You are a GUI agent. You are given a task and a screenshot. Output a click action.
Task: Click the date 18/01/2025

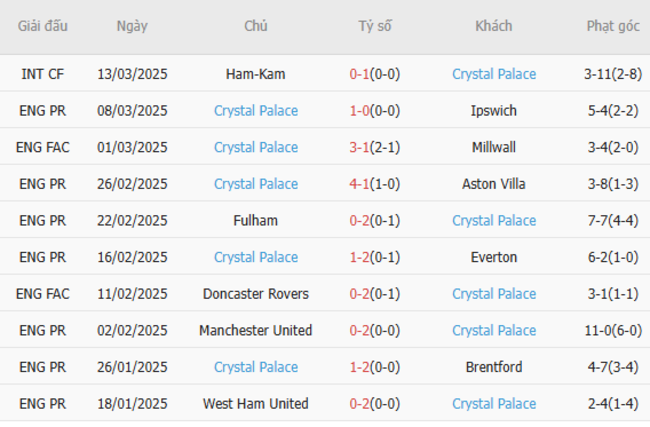132,404
